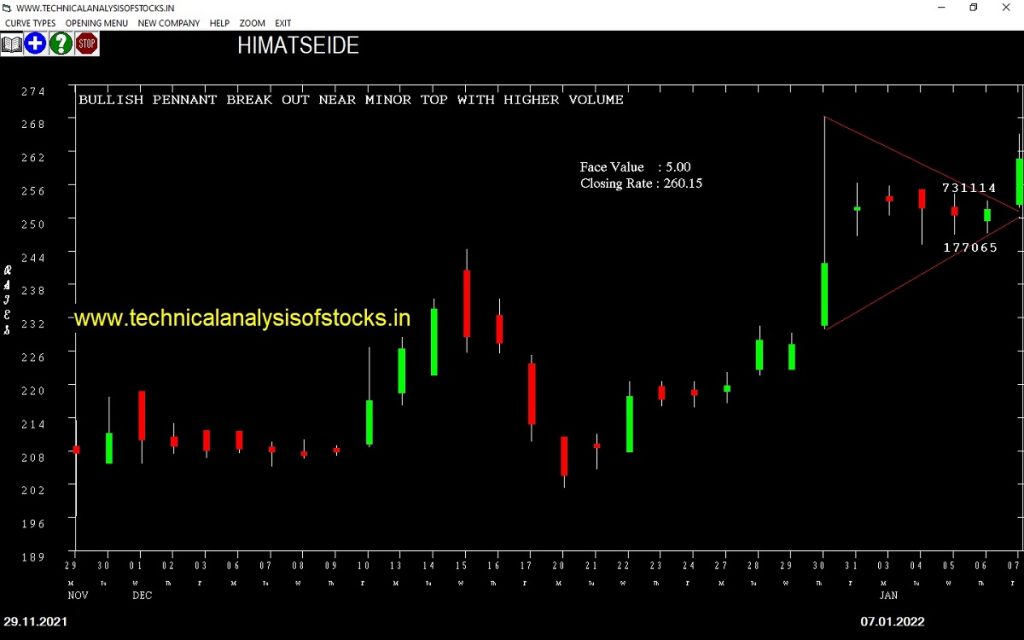1024x640 pixels.
Task: Click the yellow www.technicalanalysisofstocks.in watermark link
Action: [x=243, y=318]
